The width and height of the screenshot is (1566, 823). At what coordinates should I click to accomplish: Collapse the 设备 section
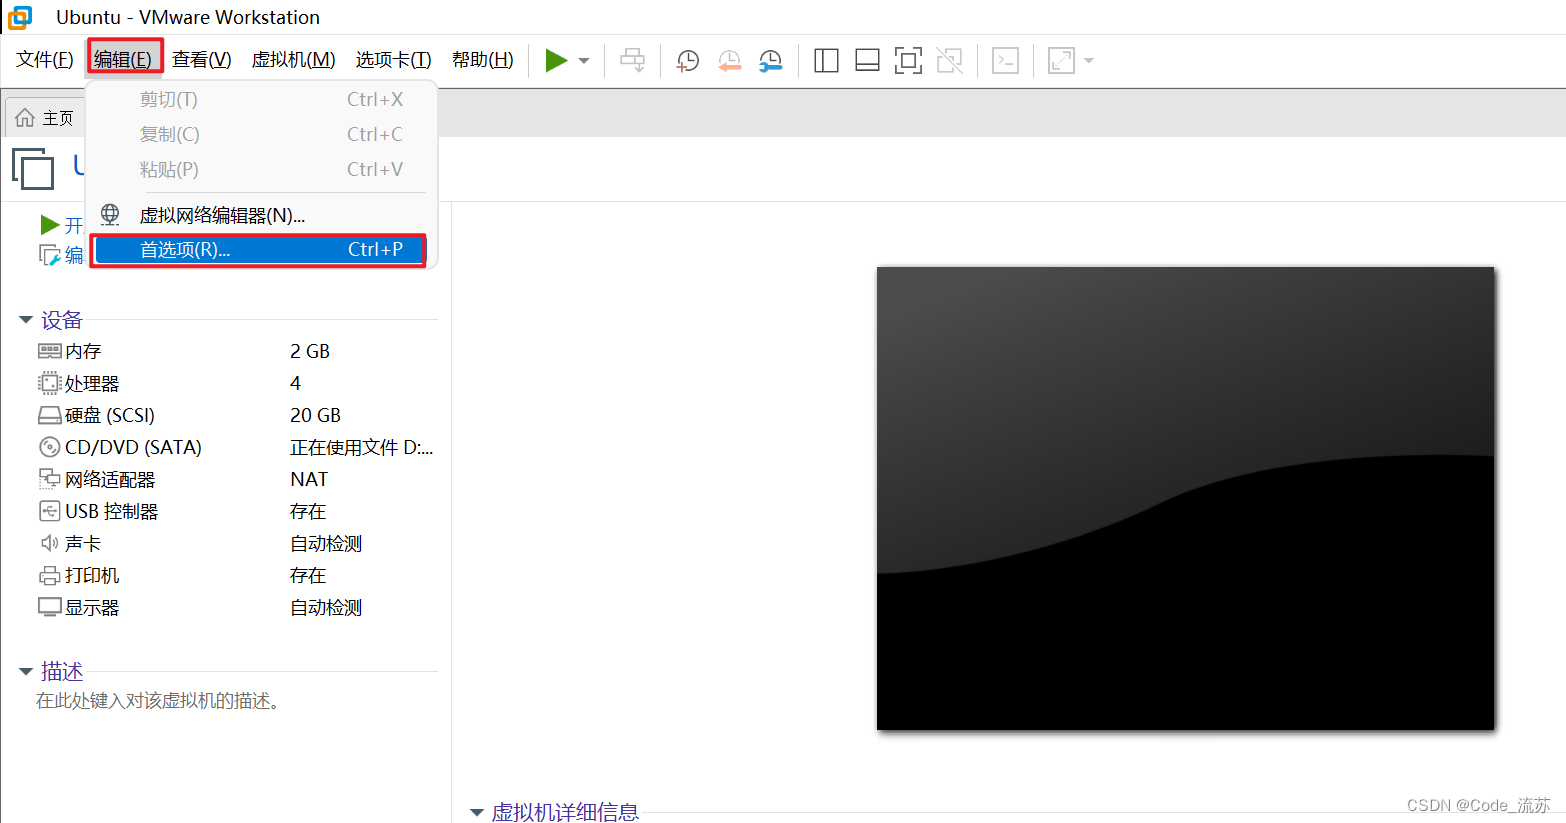click(x=26, y=320)
